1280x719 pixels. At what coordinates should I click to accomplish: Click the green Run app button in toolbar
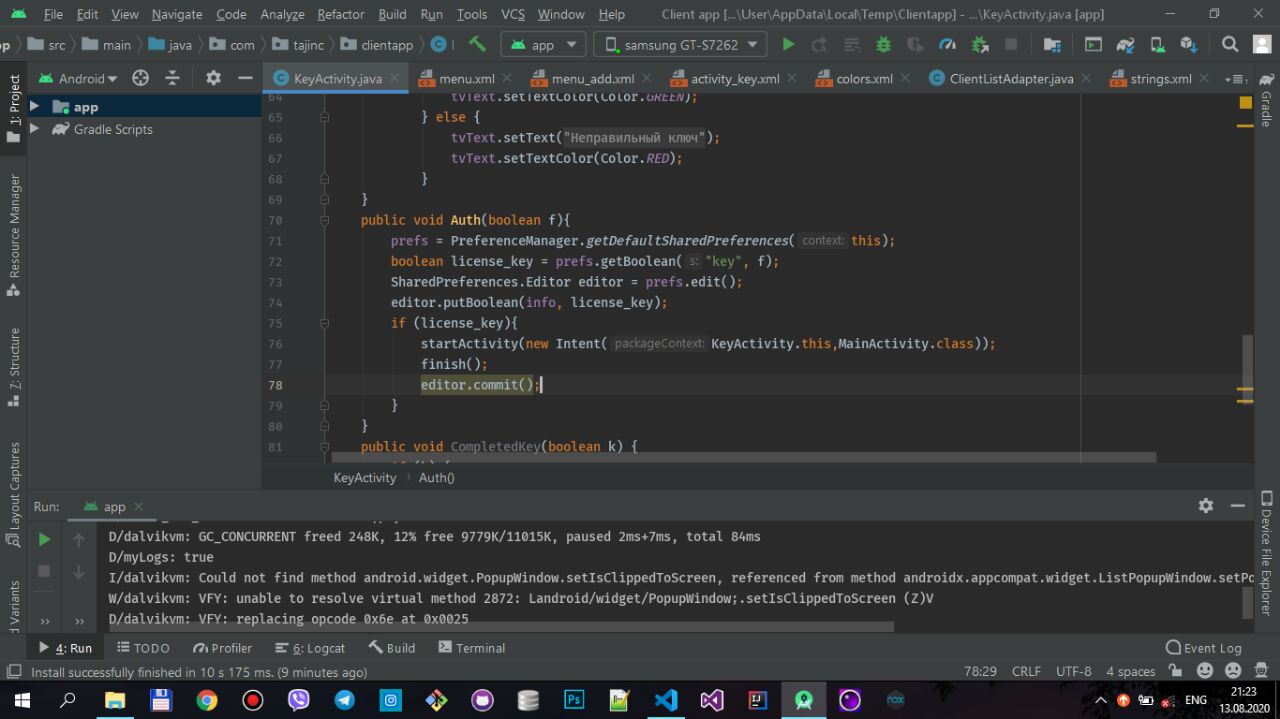coord(788,44)
